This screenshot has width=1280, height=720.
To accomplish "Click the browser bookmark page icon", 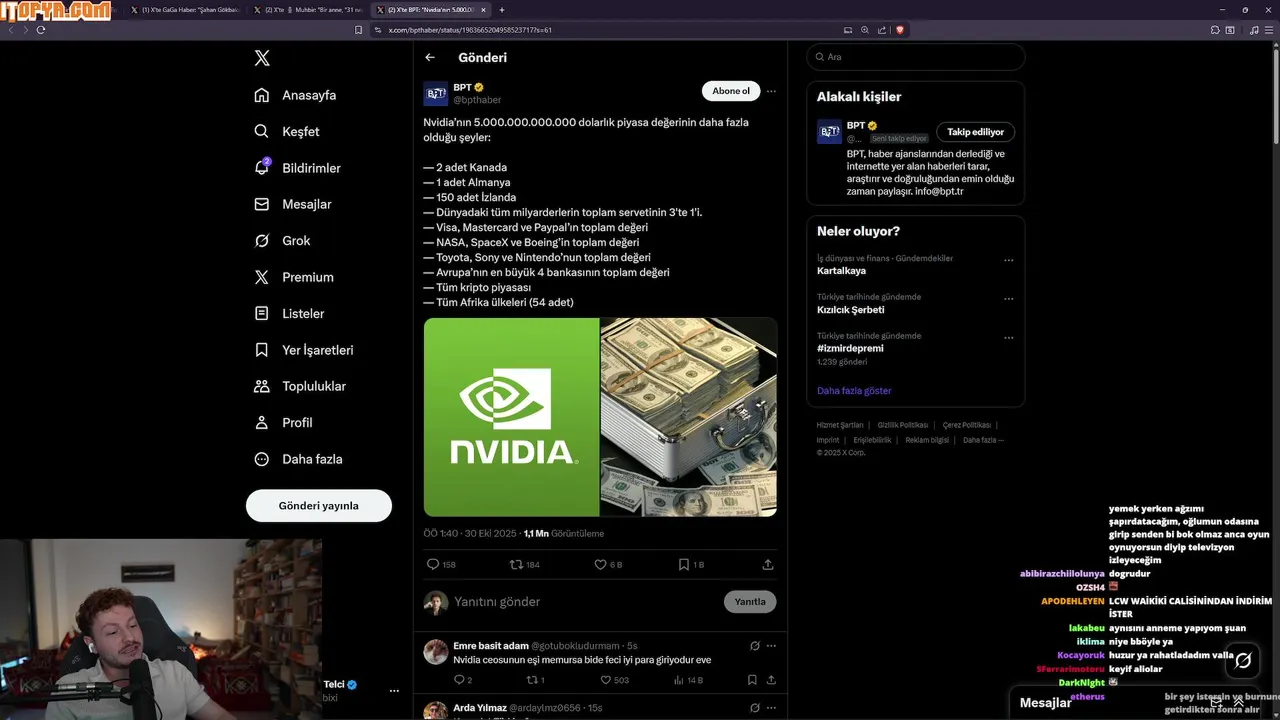I will click(x=359, y=30).
